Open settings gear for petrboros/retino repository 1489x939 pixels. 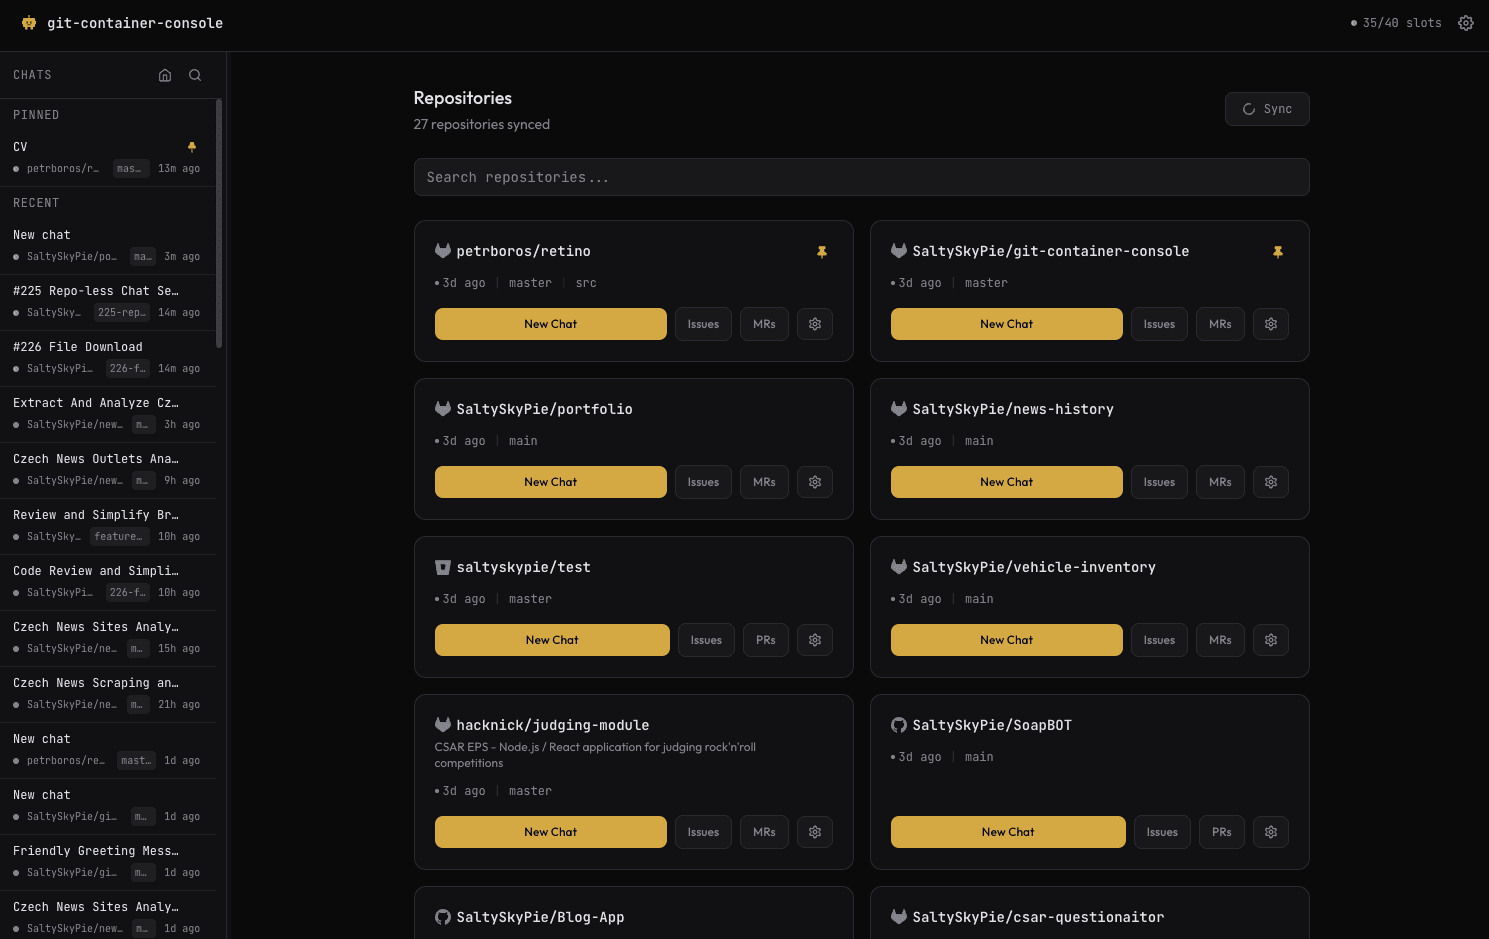pos(815,324)
